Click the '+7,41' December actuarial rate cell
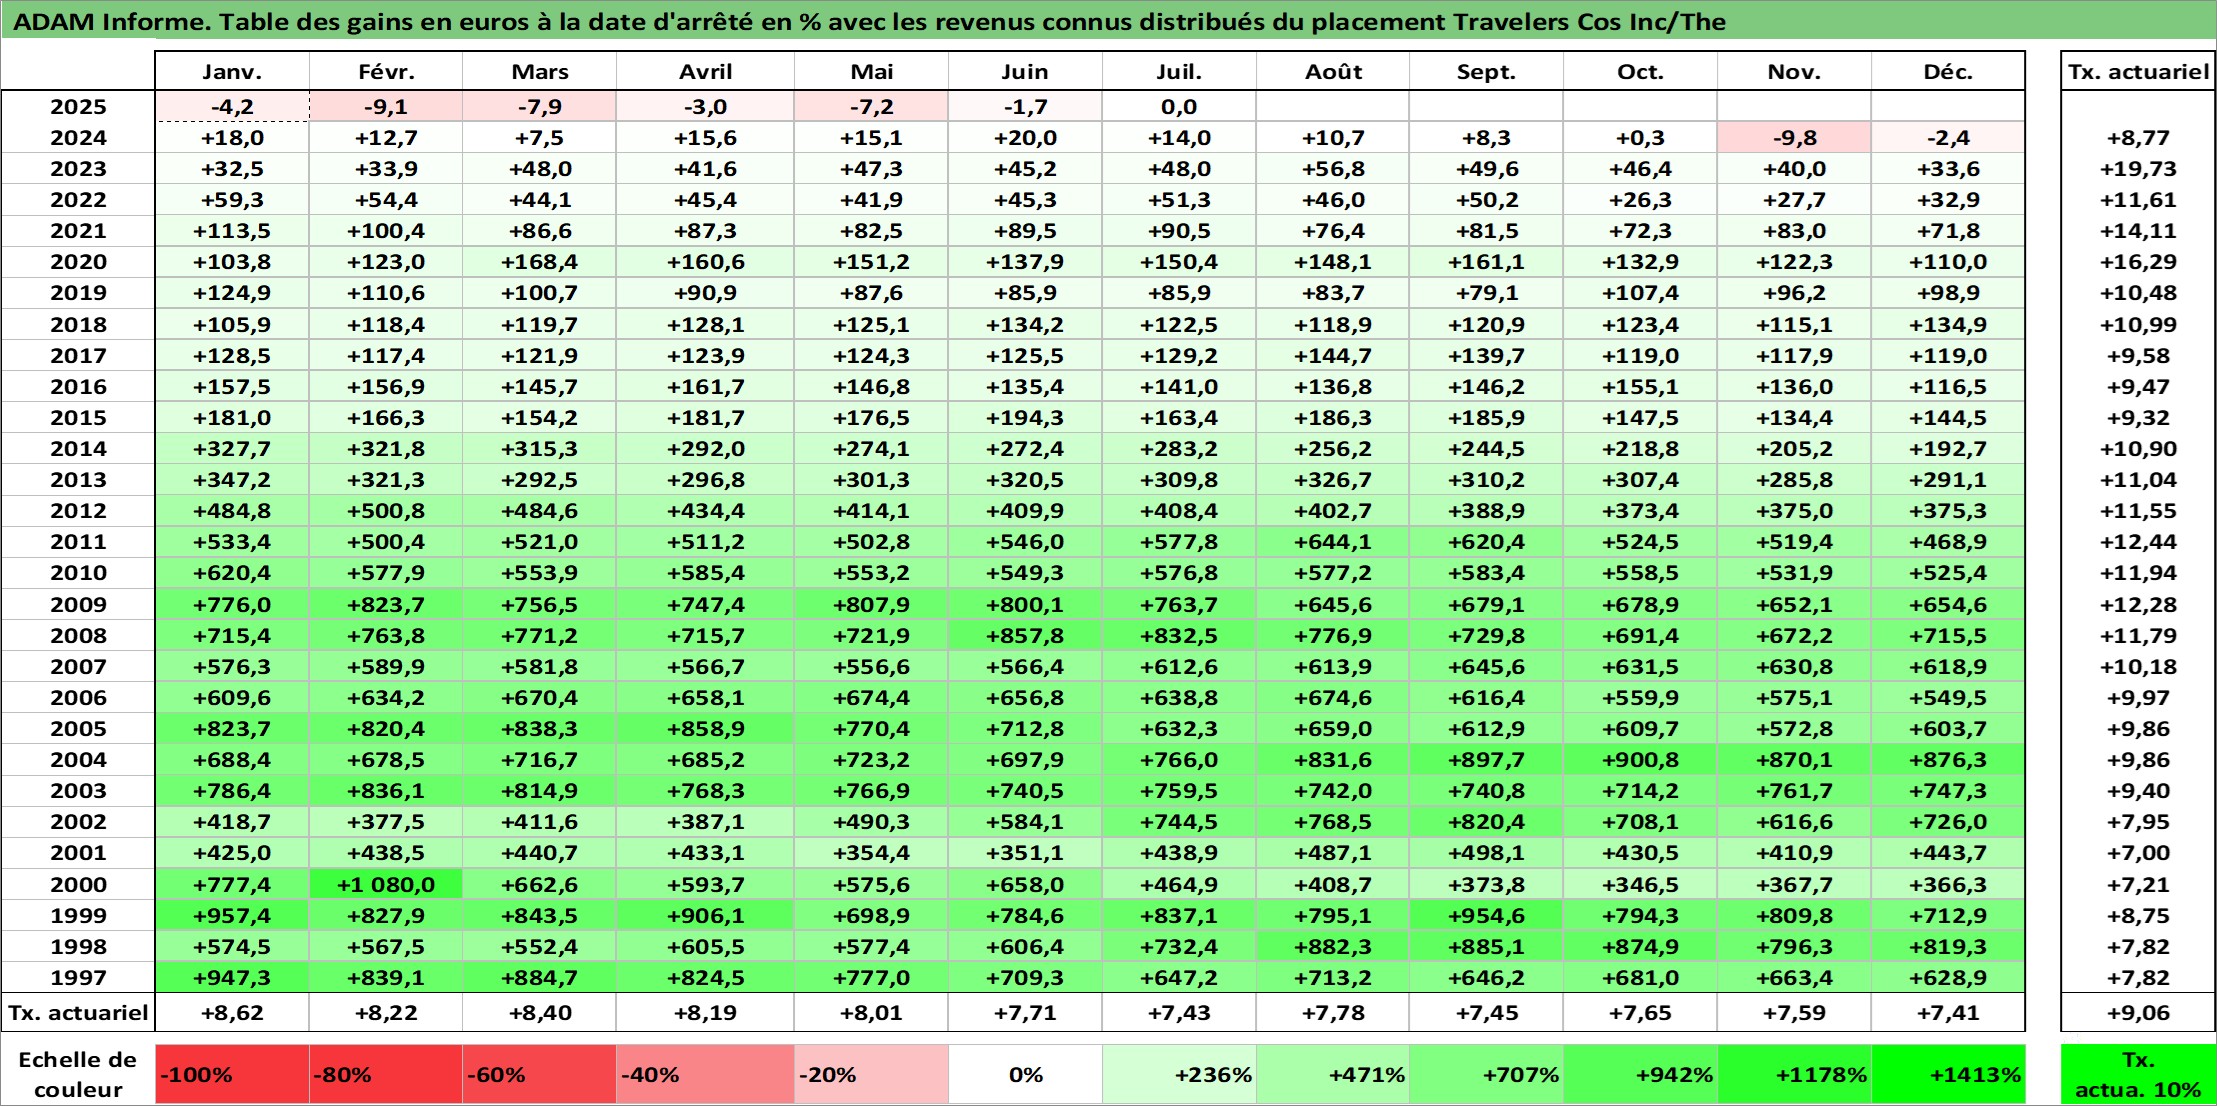 (1948, 1013)
